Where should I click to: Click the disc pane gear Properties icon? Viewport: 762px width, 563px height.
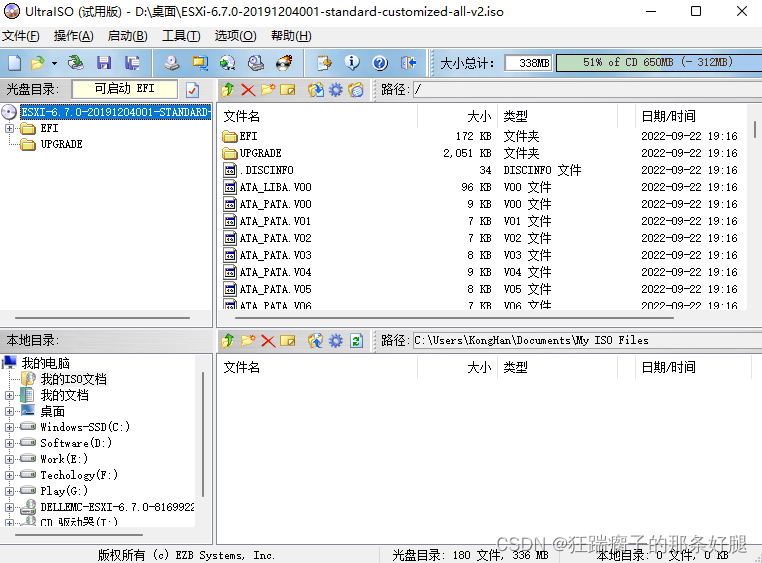[336, 89]
